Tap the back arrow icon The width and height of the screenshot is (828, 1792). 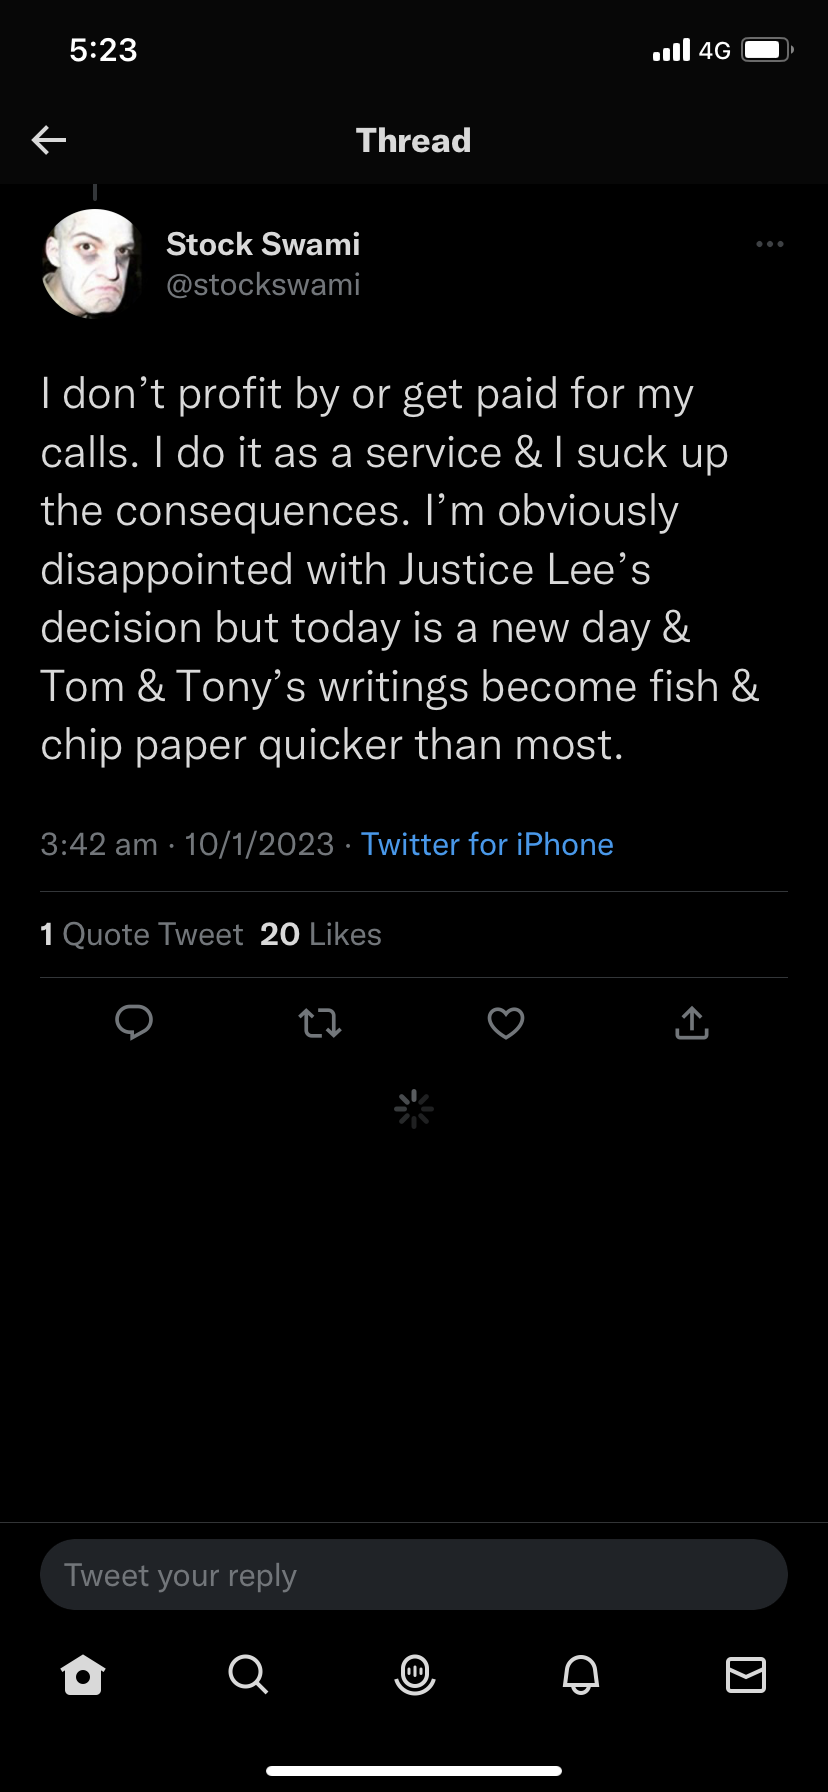click(x=49, y=140)
